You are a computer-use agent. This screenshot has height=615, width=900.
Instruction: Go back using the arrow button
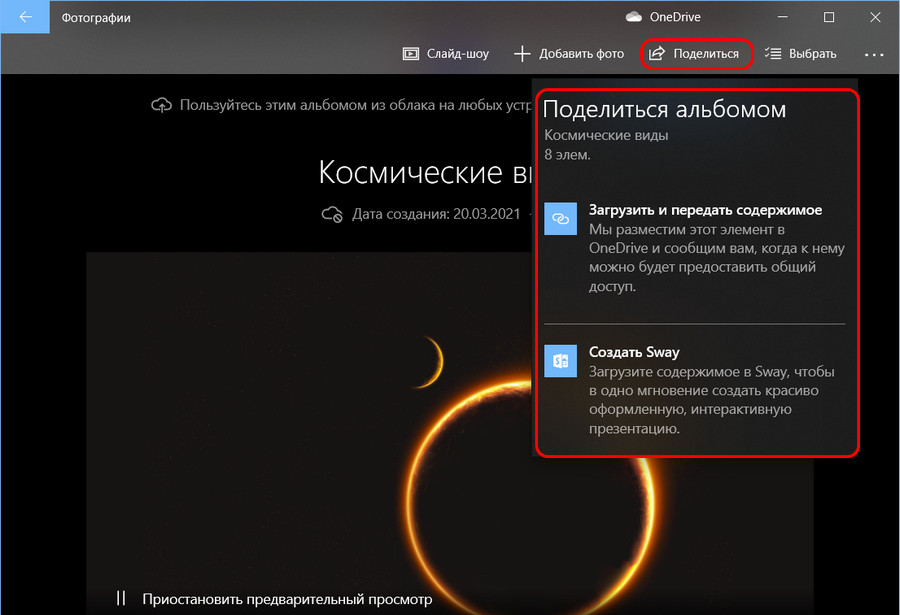point(25,17)
